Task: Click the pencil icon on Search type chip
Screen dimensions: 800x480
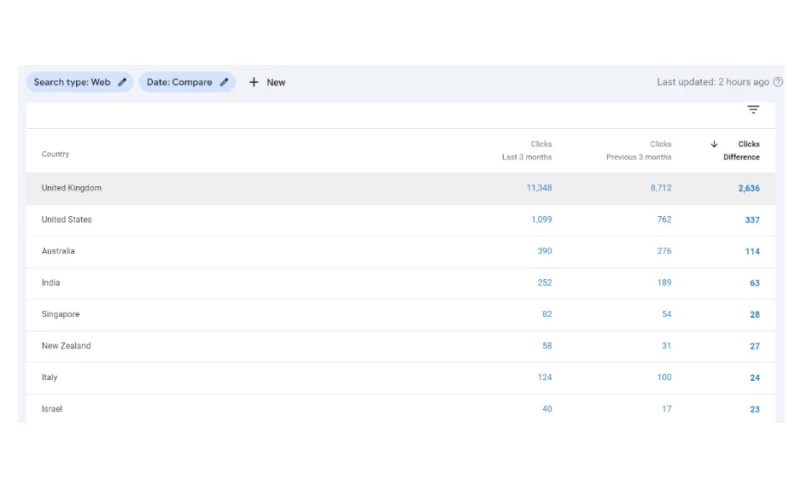Action: pos(122,83)
